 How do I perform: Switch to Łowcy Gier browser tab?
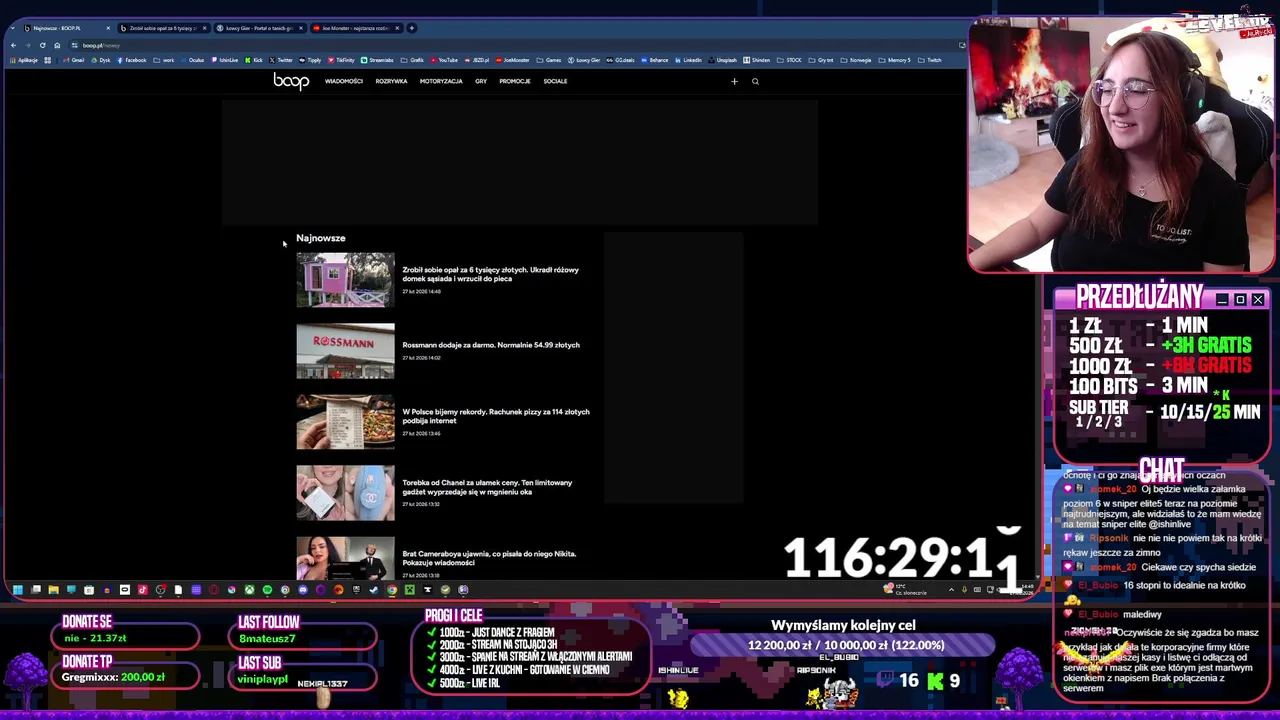(259, 28)
